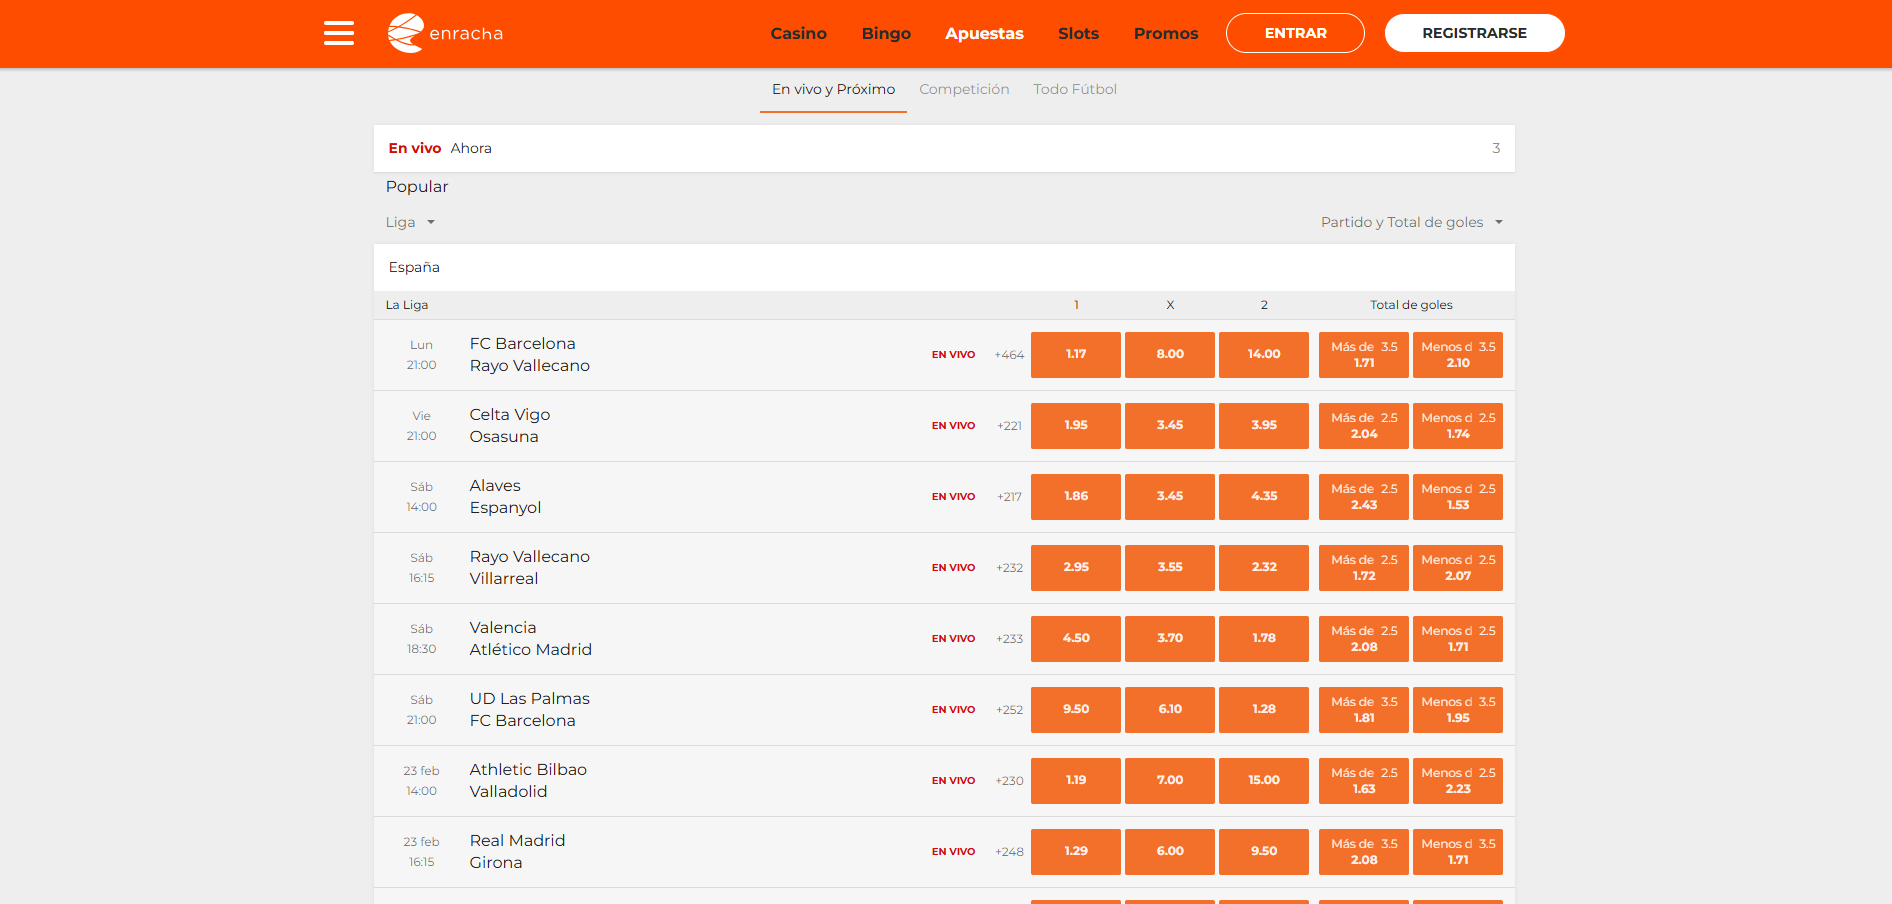This screenshot has width=1892, height=904.
Task: Go to Apuestas section
Action: (x=984, y=33)
